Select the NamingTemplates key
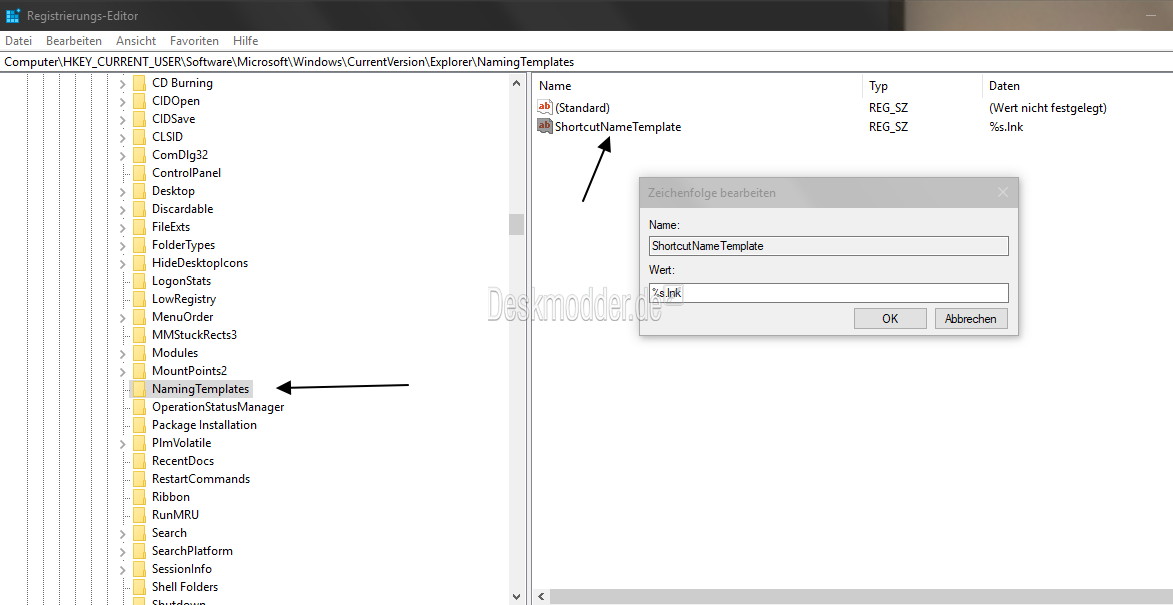Viewport: 1173px width, 605px height. point(200,389)
